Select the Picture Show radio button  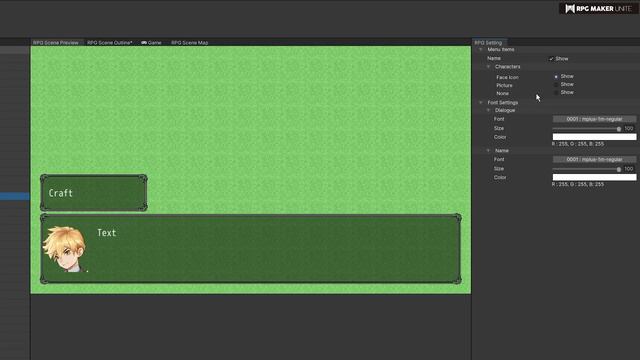coord(556,84)
